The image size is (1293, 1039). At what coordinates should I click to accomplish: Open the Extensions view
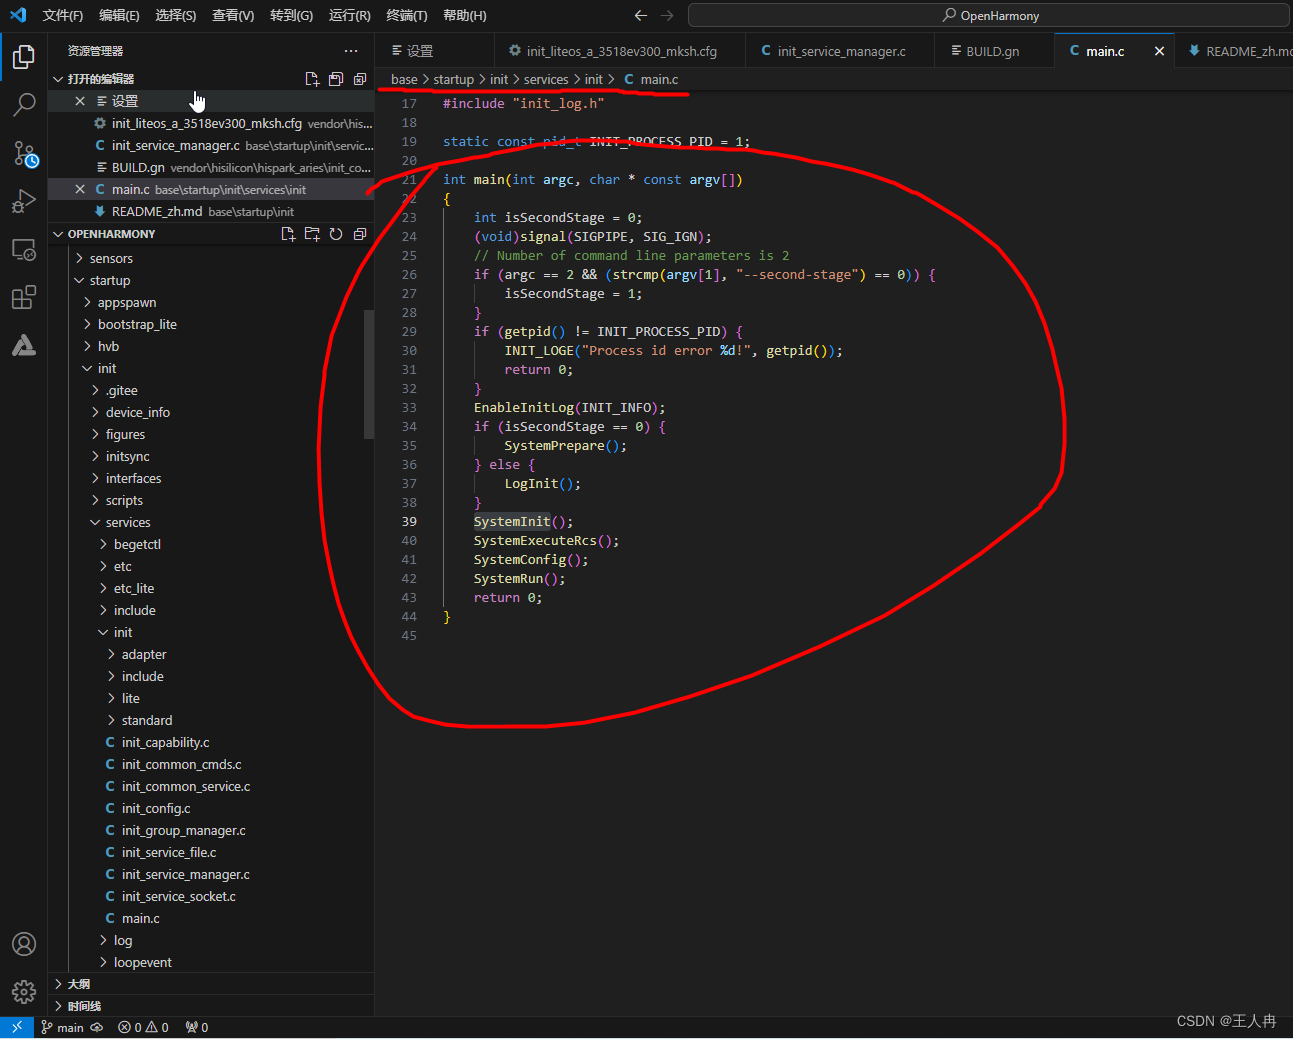click(x=24, y=297)
